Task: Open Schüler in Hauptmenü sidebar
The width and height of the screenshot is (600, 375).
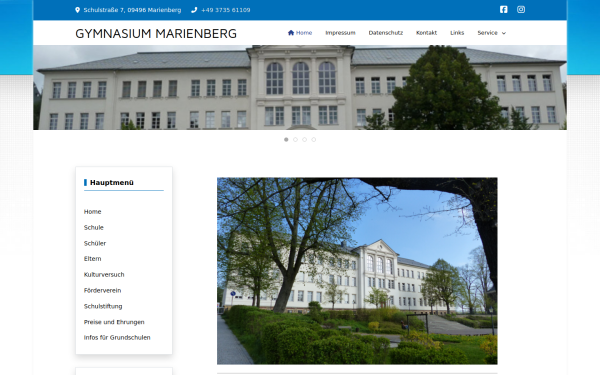Action: (95, 243)
